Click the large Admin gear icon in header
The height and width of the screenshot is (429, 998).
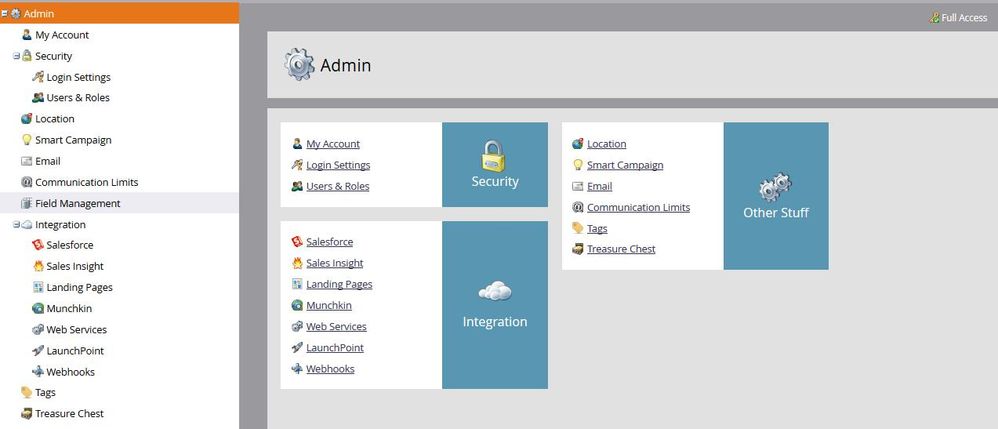(x=299, y=65)
